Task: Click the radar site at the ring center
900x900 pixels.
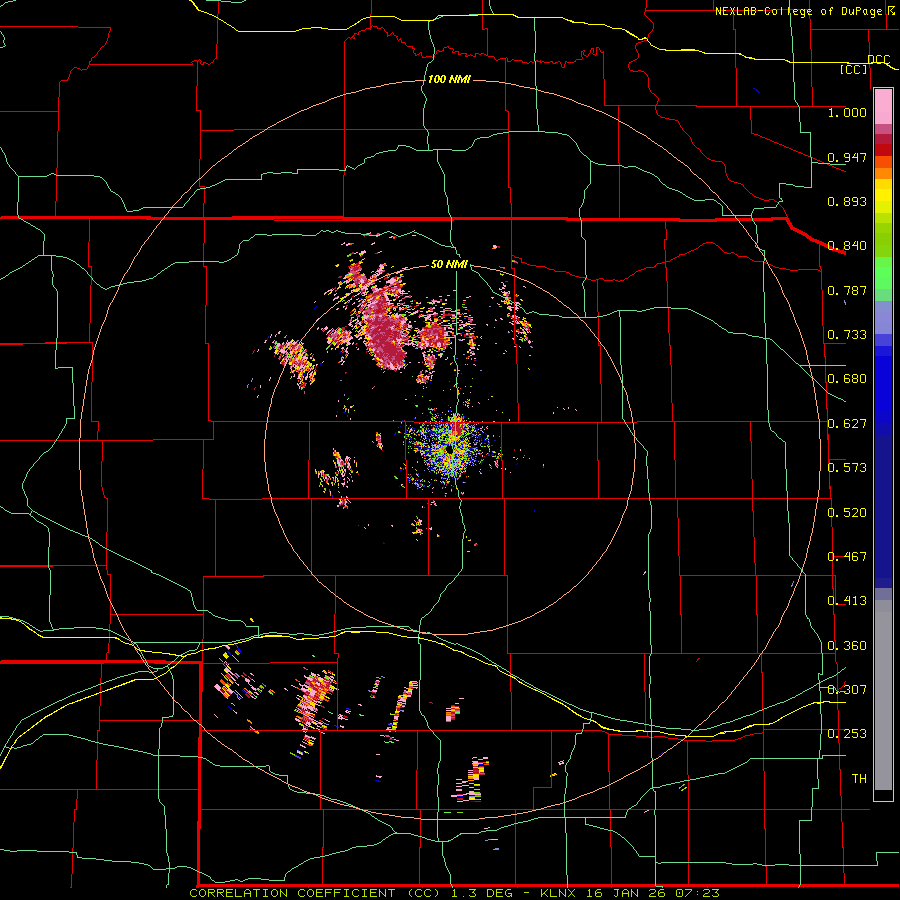Action: tap(449, 450)
